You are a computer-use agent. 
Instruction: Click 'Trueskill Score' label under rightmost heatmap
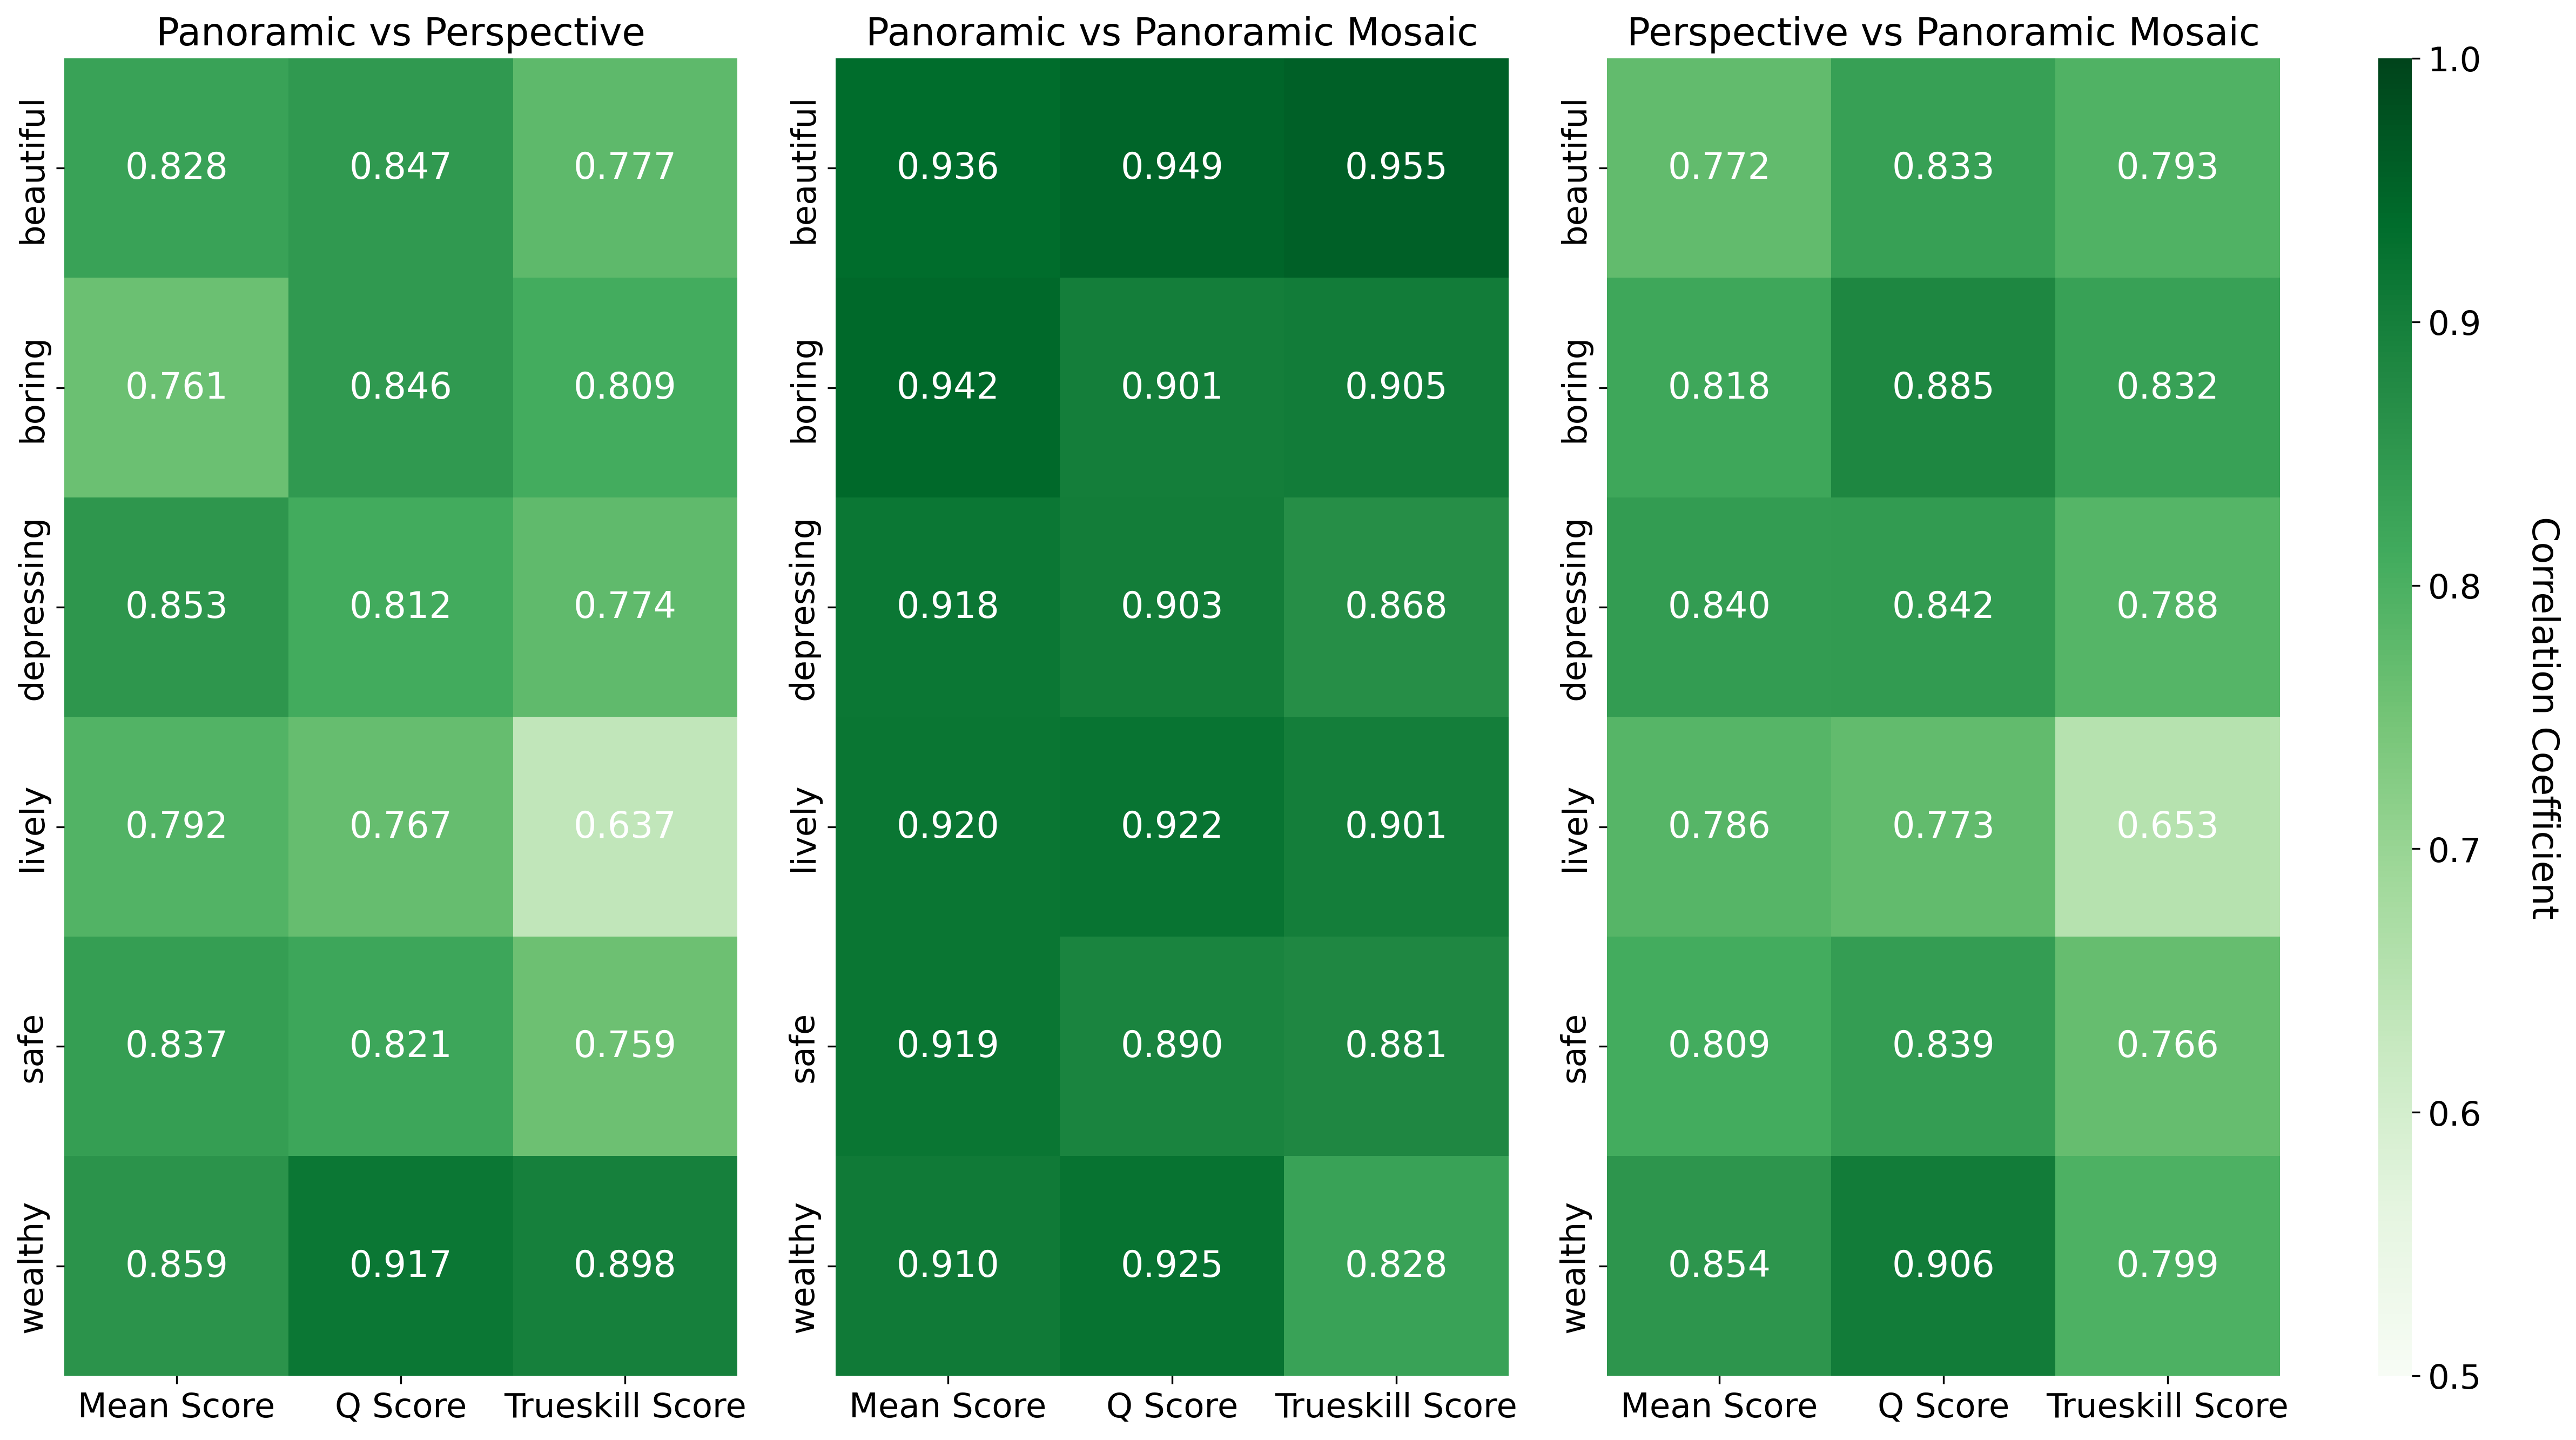click(2167, 1406)
